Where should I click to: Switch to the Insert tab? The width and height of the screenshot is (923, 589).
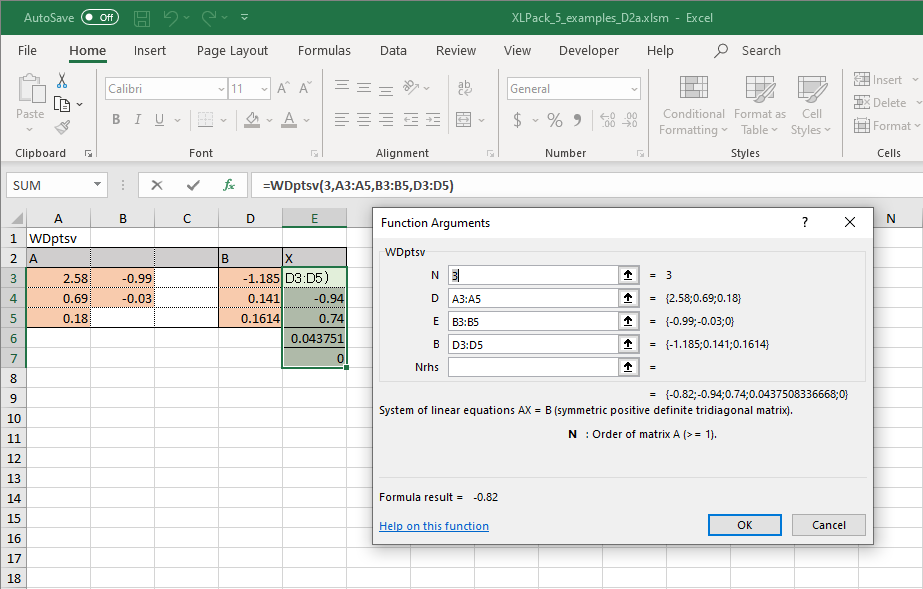coord(150,51)
